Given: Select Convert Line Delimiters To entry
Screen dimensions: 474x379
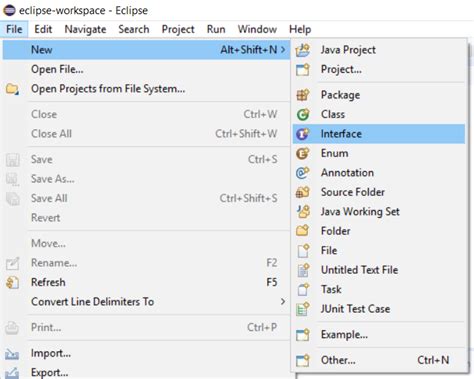Looking at the screenshot, I should pyautogui.click(x=146, y=302).
